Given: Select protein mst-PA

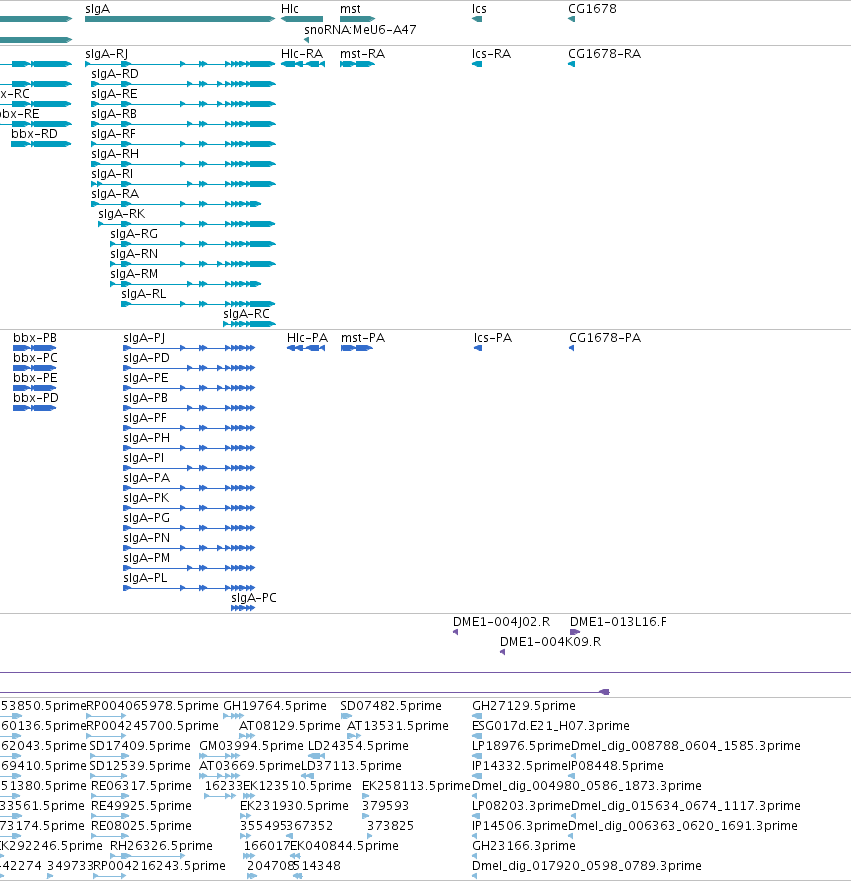Looking at the screenshot, I should tap(357, 348).
